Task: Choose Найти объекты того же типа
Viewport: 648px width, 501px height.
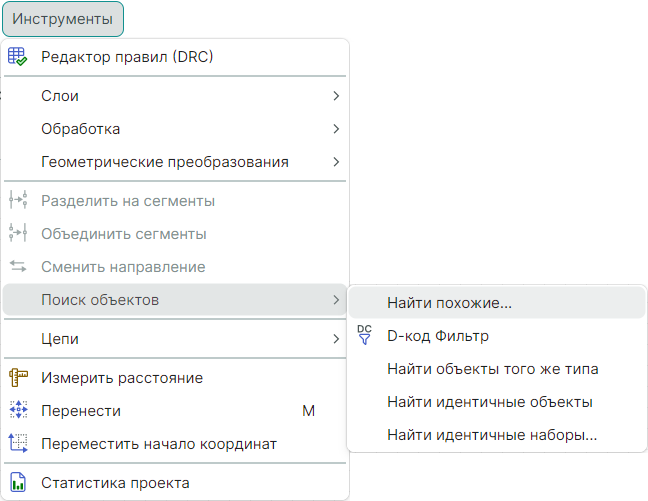Action: (492, 369)
